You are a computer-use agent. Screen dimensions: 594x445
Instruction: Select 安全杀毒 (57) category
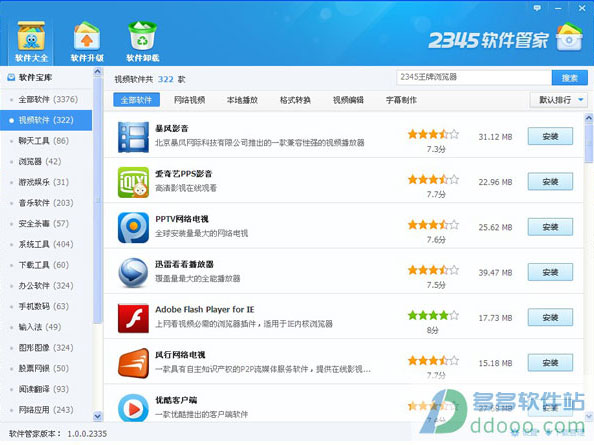tap(46, 224)
